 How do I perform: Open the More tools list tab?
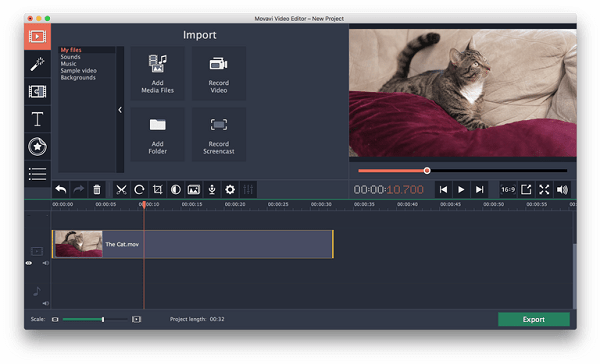click(x=38, y=174)
